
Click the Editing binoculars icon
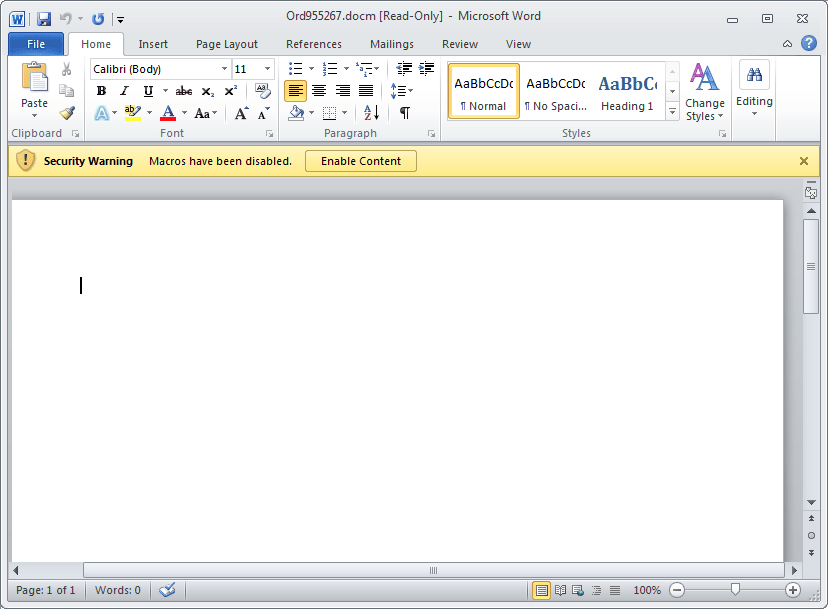[x=754, y=74]
